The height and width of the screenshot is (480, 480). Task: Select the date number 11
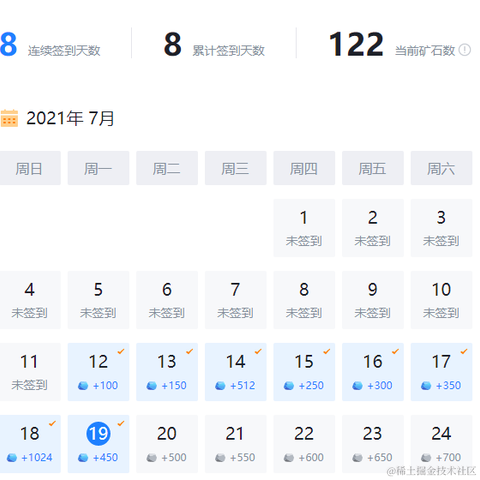(x=29, y=362)
